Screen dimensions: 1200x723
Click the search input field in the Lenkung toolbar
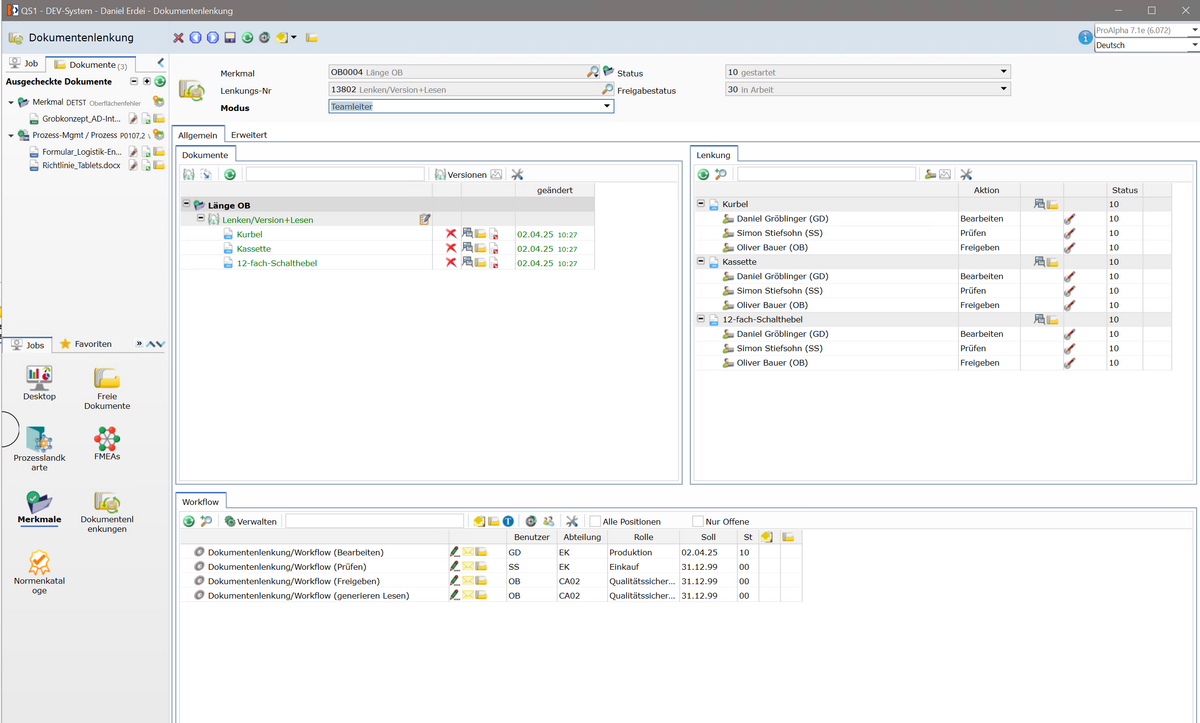pos(827,174)
